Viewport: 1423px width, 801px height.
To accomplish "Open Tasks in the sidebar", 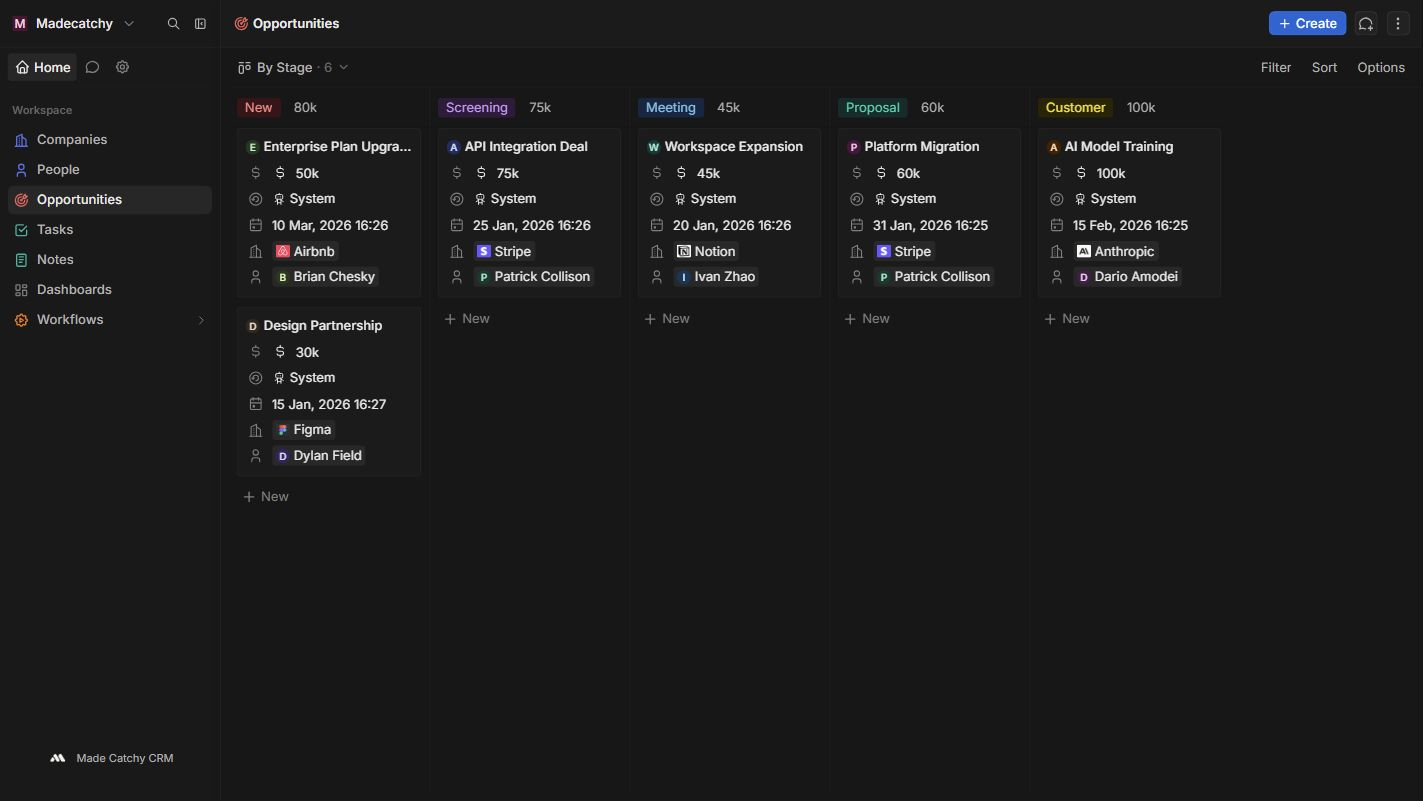I will point(110,230).
